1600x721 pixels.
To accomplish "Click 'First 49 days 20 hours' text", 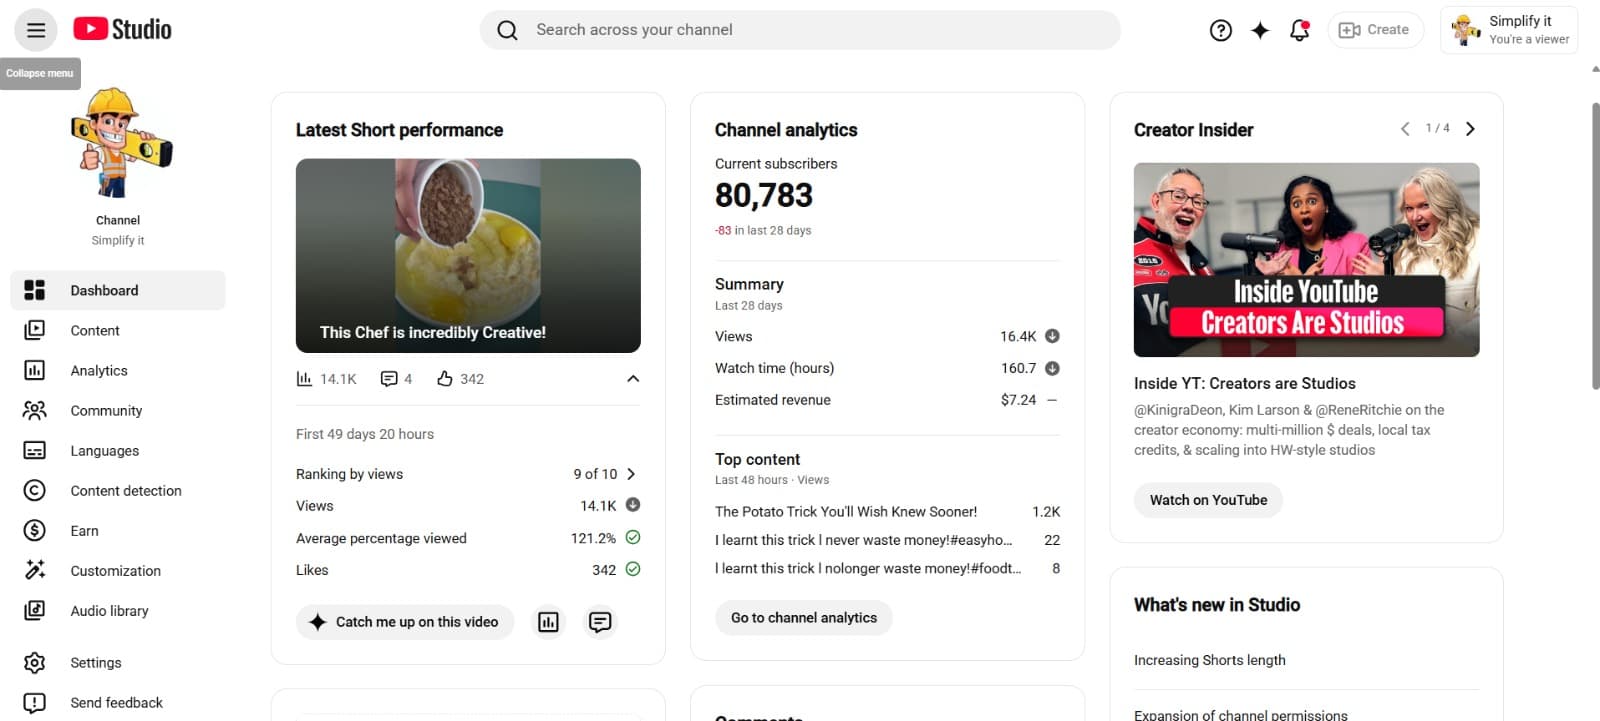I will pos(365,434).
